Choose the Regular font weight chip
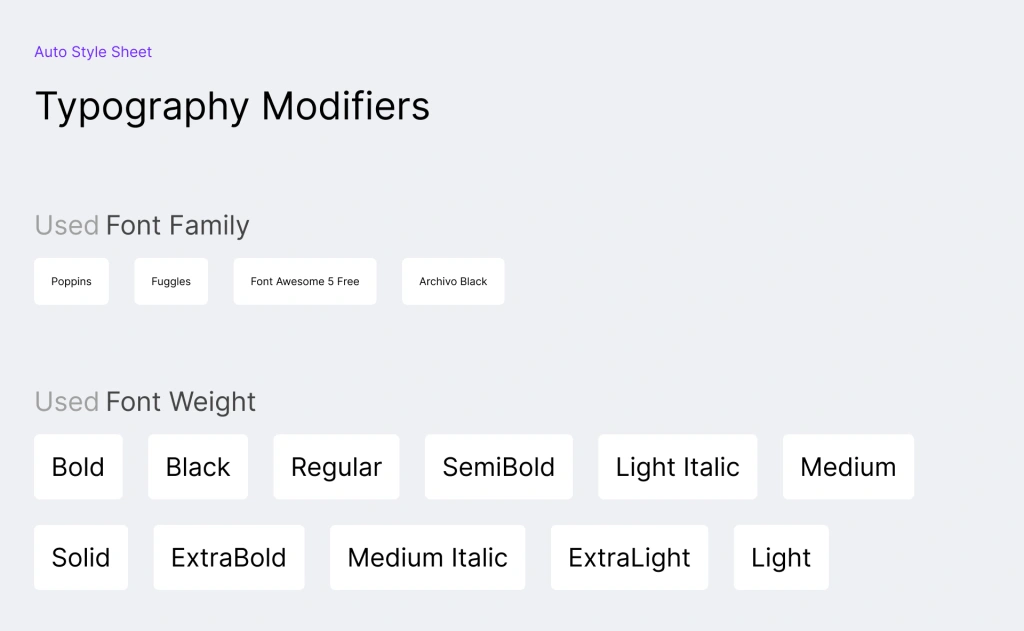 click(x=336, y=467)
